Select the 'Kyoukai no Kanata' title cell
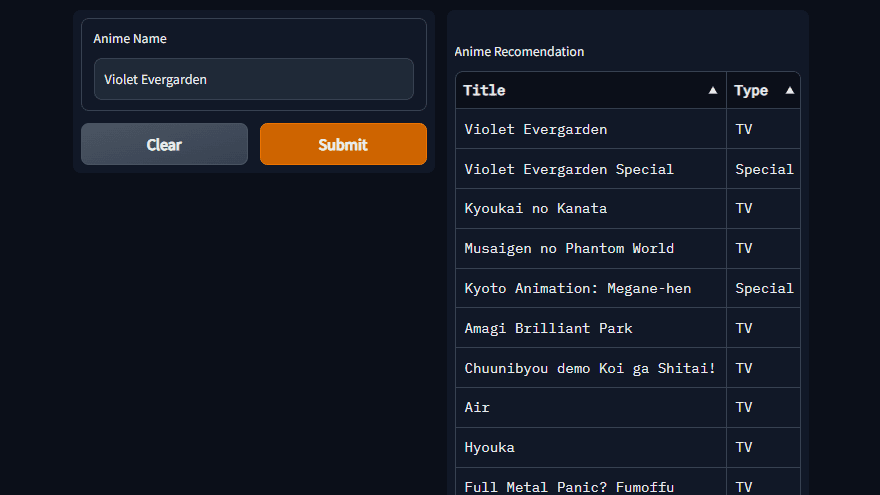This screenshot has width=880, height=495. (591, 209)
